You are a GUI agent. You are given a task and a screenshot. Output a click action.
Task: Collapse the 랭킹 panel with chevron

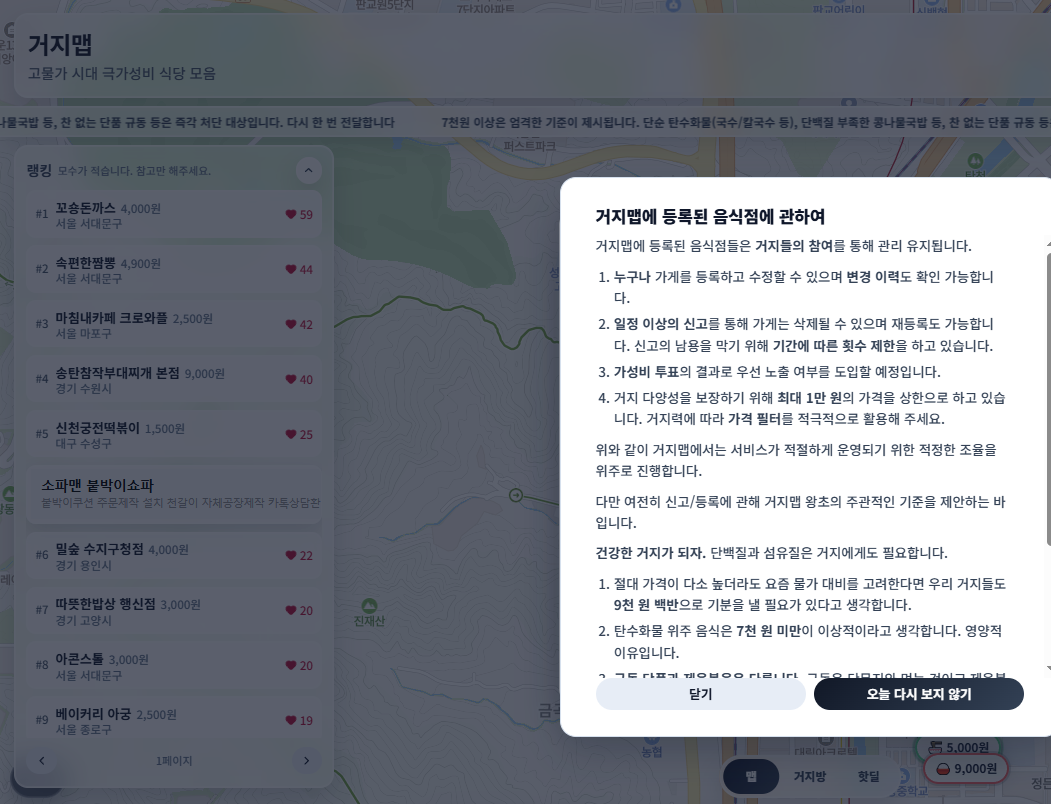(308, 170)
